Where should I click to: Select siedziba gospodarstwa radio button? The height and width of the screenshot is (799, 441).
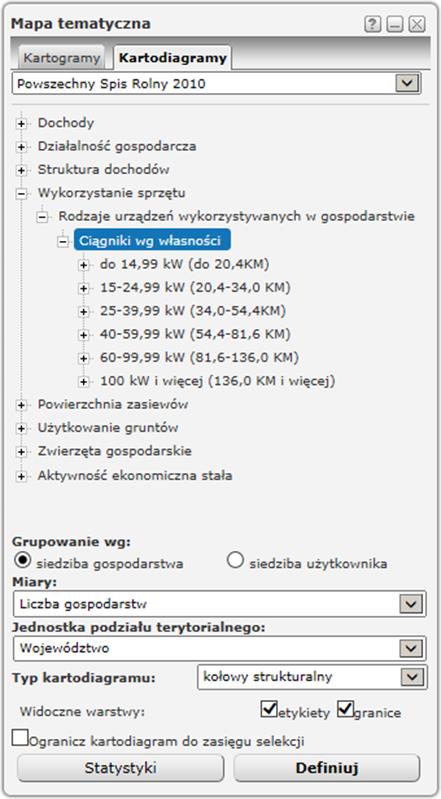coord(23,560)
